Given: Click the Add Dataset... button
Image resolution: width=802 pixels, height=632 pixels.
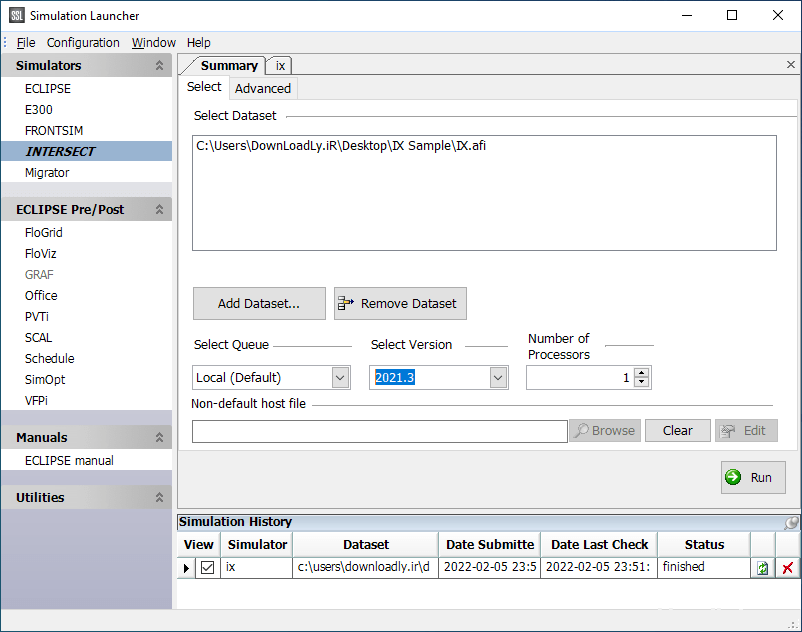Looking at the screenshot, I should [x=259, y=304].
